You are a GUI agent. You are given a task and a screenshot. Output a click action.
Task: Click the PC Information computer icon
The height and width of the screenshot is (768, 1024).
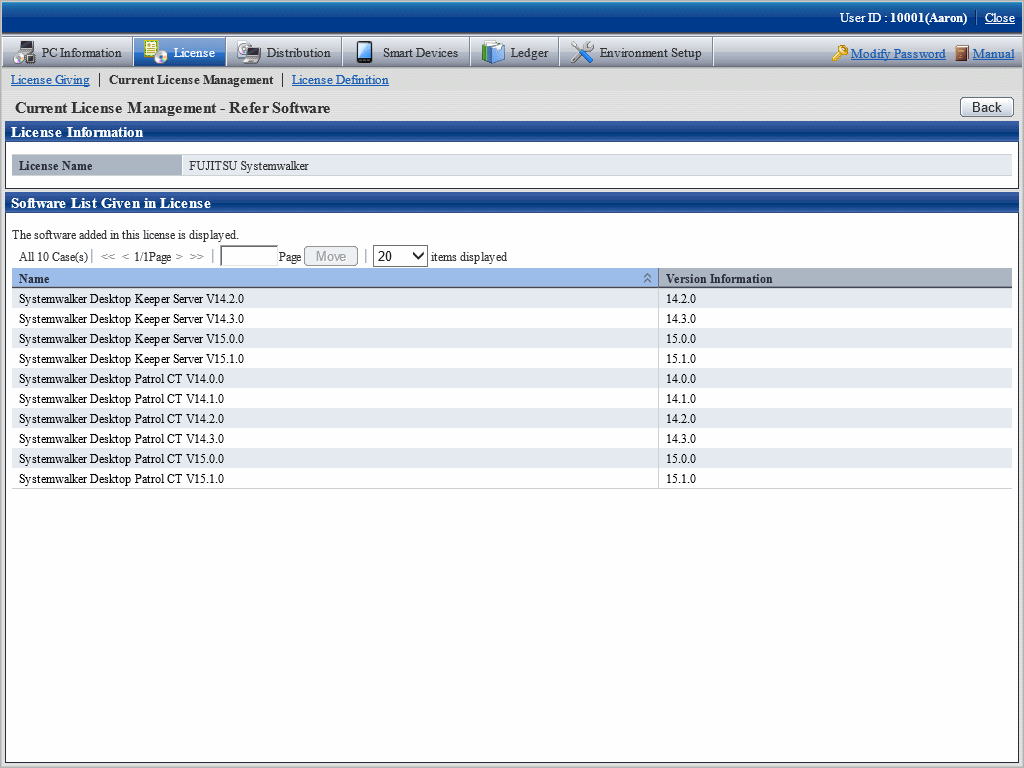(25, 52)
